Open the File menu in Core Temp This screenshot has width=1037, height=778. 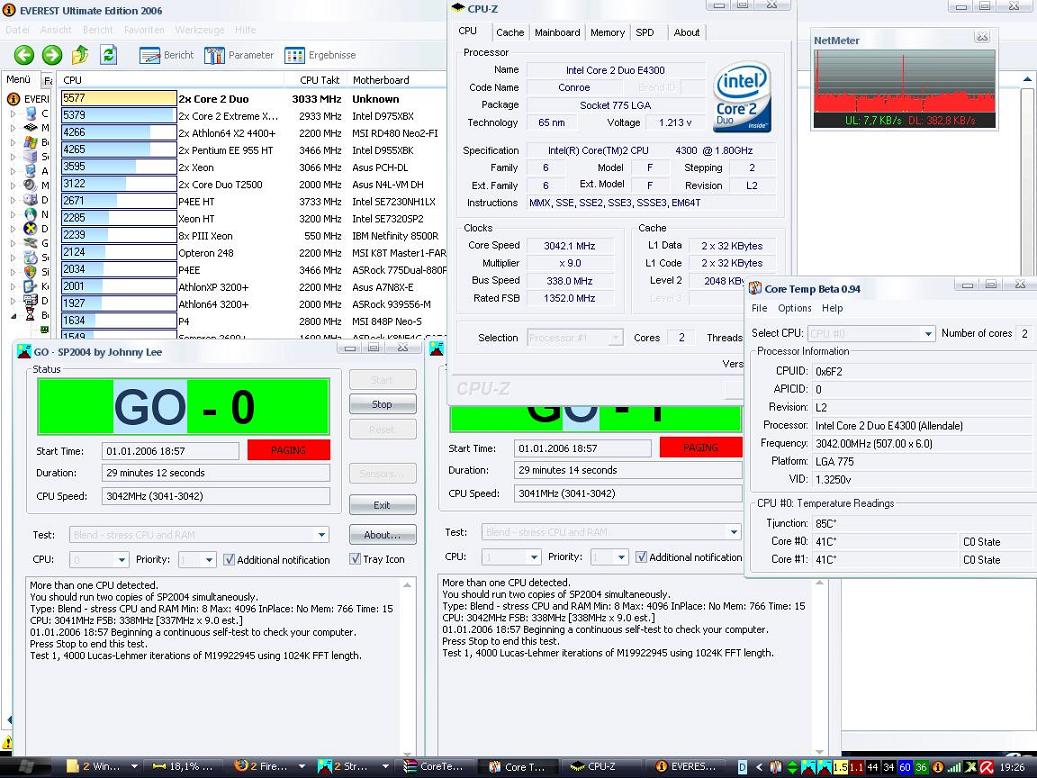tap(759, 308)
